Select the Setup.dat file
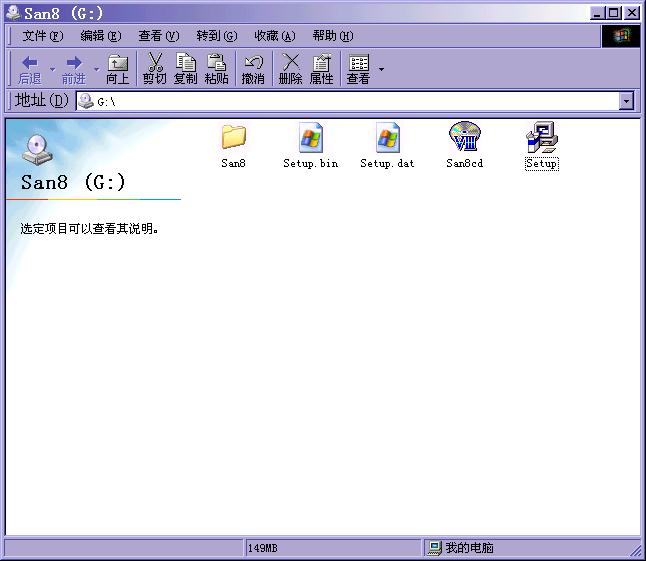Viewport: 646px width, 561px height. click(387, 138)
